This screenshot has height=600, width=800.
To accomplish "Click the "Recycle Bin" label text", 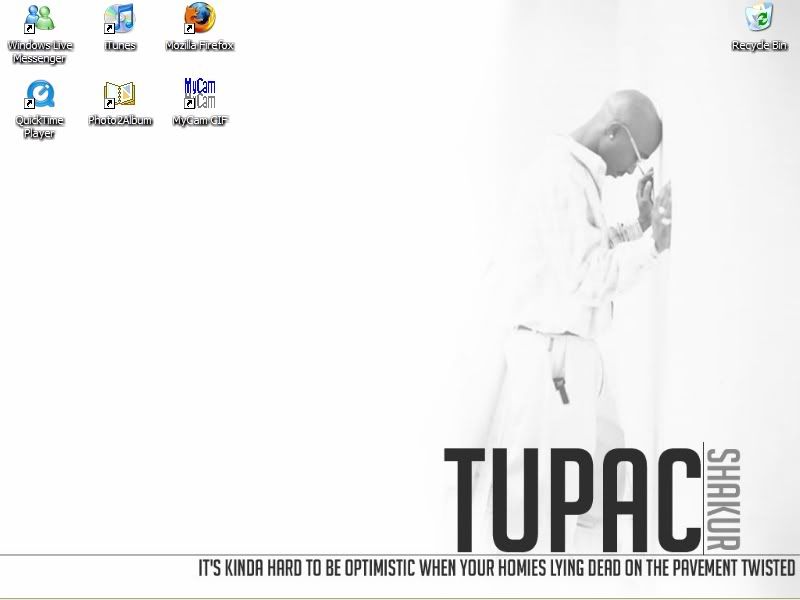I will 760,45.
